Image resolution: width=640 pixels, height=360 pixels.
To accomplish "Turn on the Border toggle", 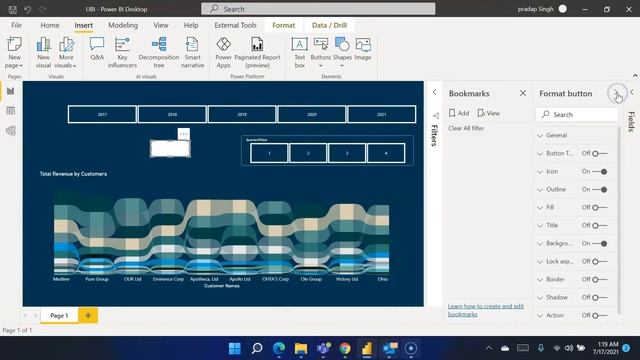I will click(600, 280).
